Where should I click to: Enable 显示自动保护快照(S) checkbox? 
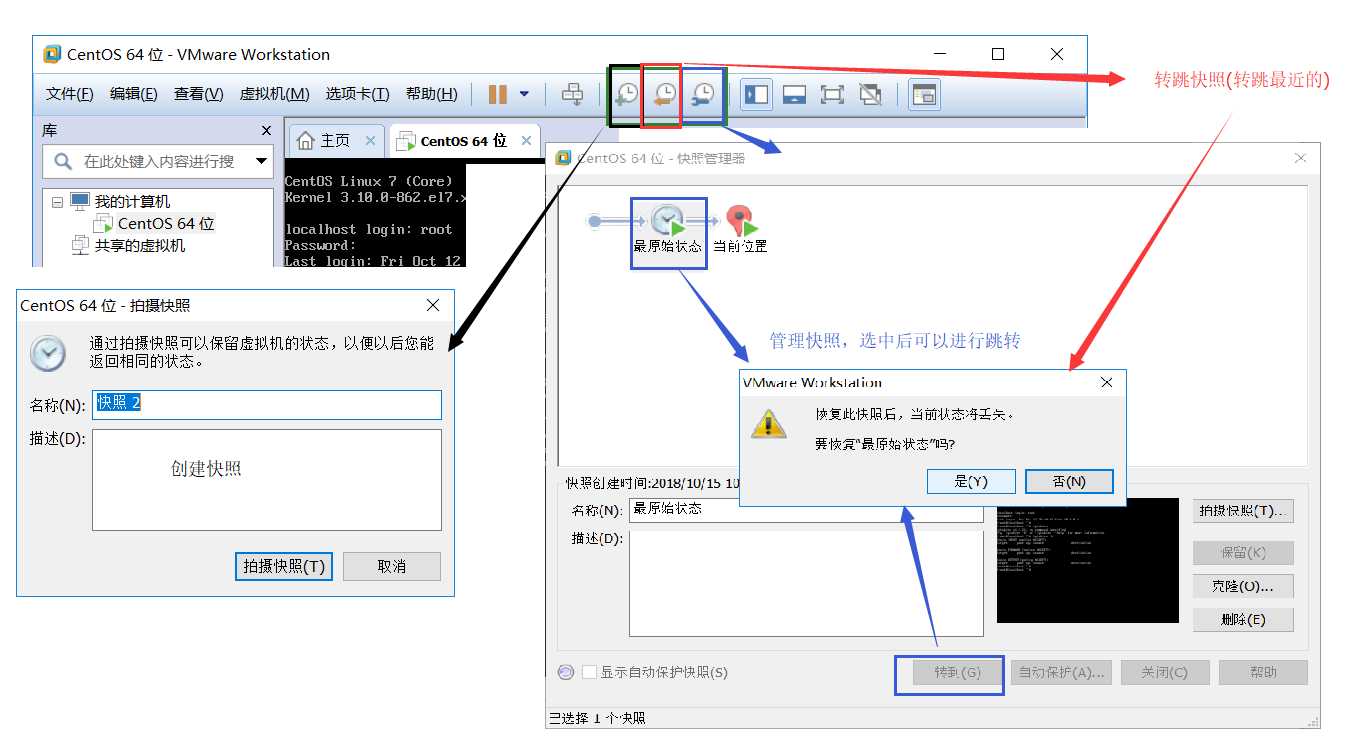click(x=589, y=673)
